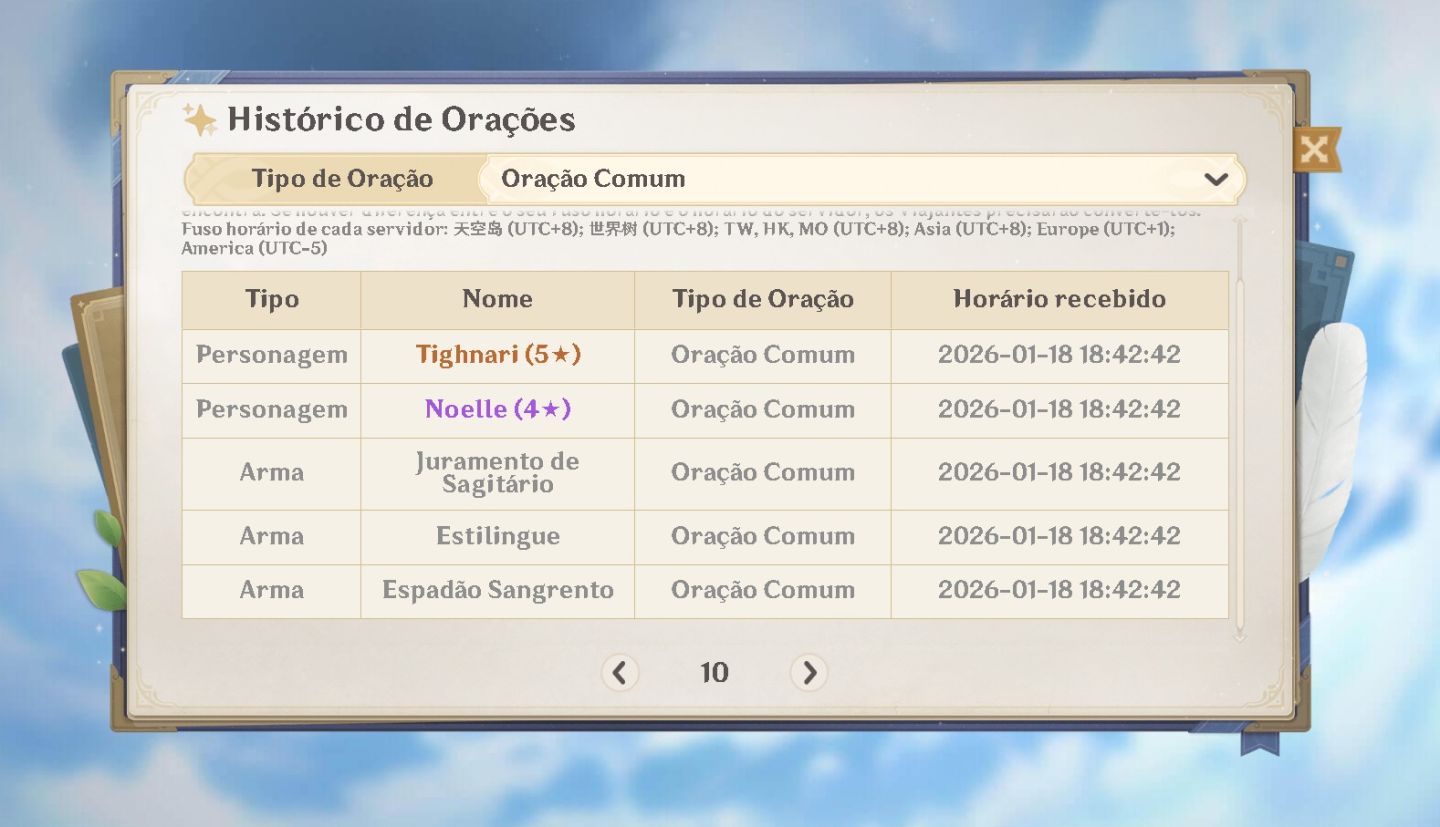Click Oração Comum in the Estilingue row
1440x827 pixels.
coord(763,536)
